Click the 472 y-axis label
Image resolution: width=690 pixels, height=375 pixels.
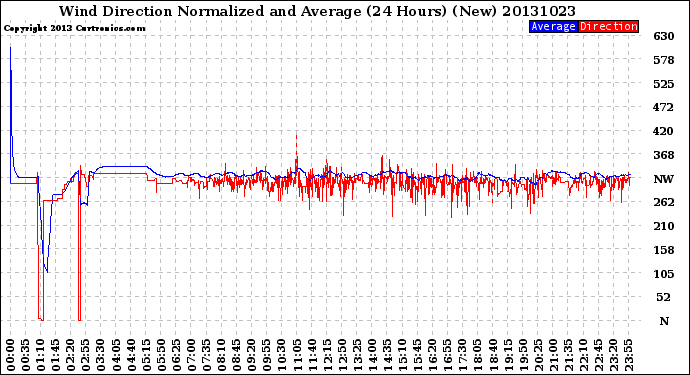pyautogui.click(x=664, y=107)
